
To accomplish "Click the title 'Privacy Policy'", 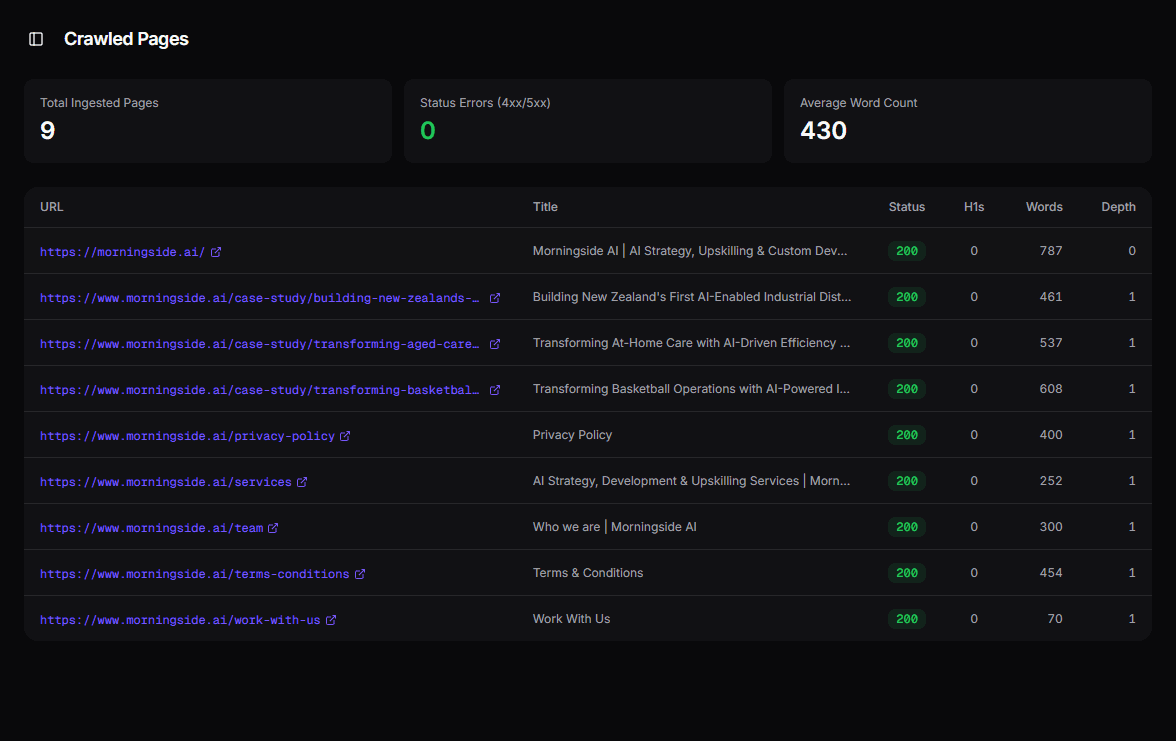I will [572, 435].
